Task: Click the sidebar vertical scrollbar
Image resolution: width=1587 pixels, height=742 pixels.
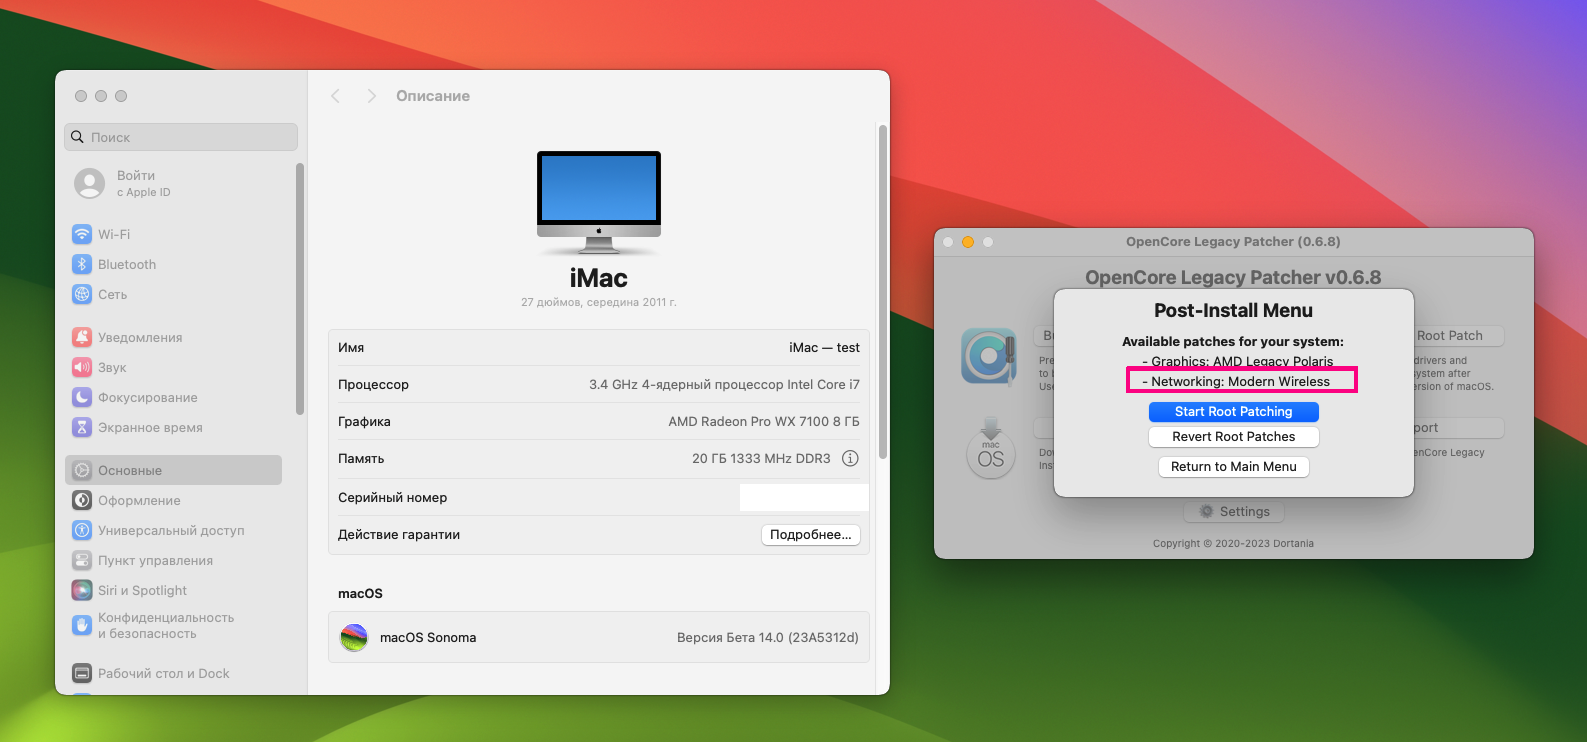Action: tap(300, 289)
